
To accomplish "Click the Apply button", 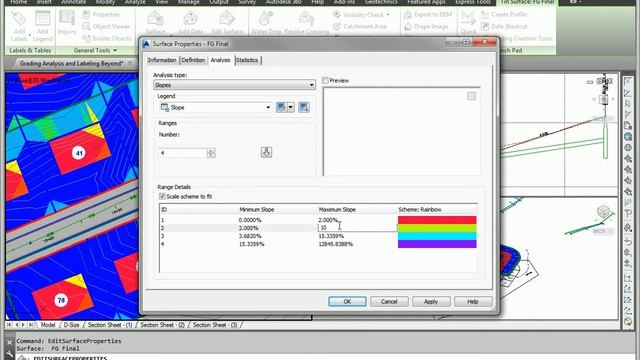I will 431,302.
